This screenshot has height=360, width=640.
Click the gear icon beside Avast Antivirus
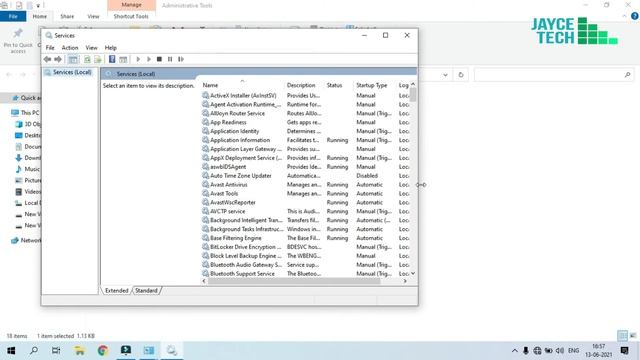pos(206,184)
